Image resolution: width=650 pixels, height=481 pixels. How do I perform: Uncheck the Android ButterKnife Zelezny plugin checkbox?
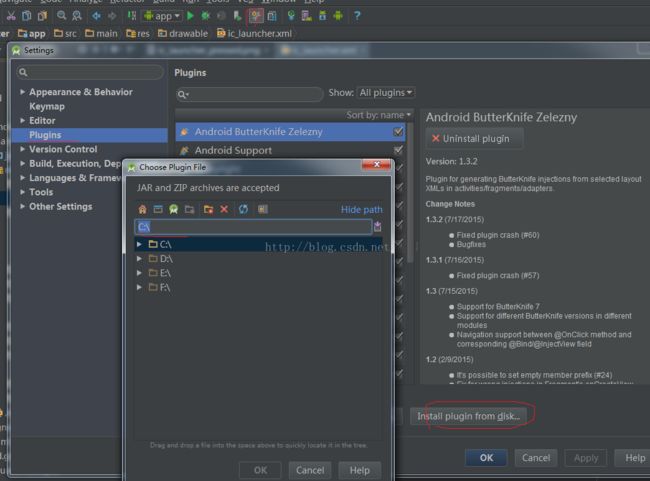click(398, 131)
